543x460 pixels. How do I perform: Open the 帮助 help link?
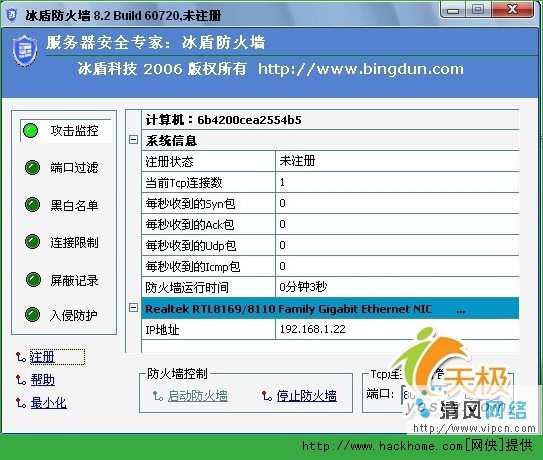click(x=43, y=380)
